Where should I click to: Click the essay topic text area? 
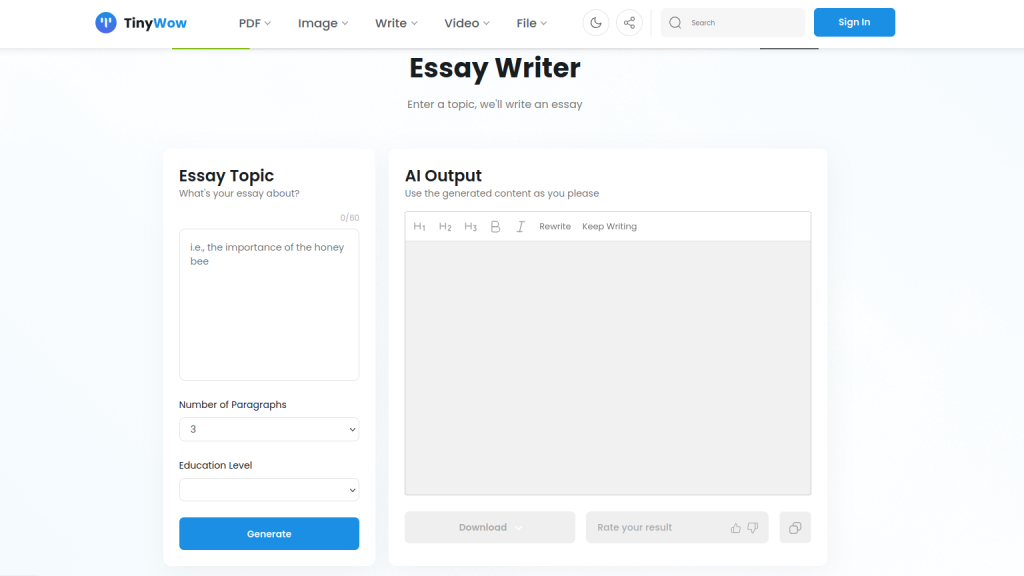click(x=269, y=304)
